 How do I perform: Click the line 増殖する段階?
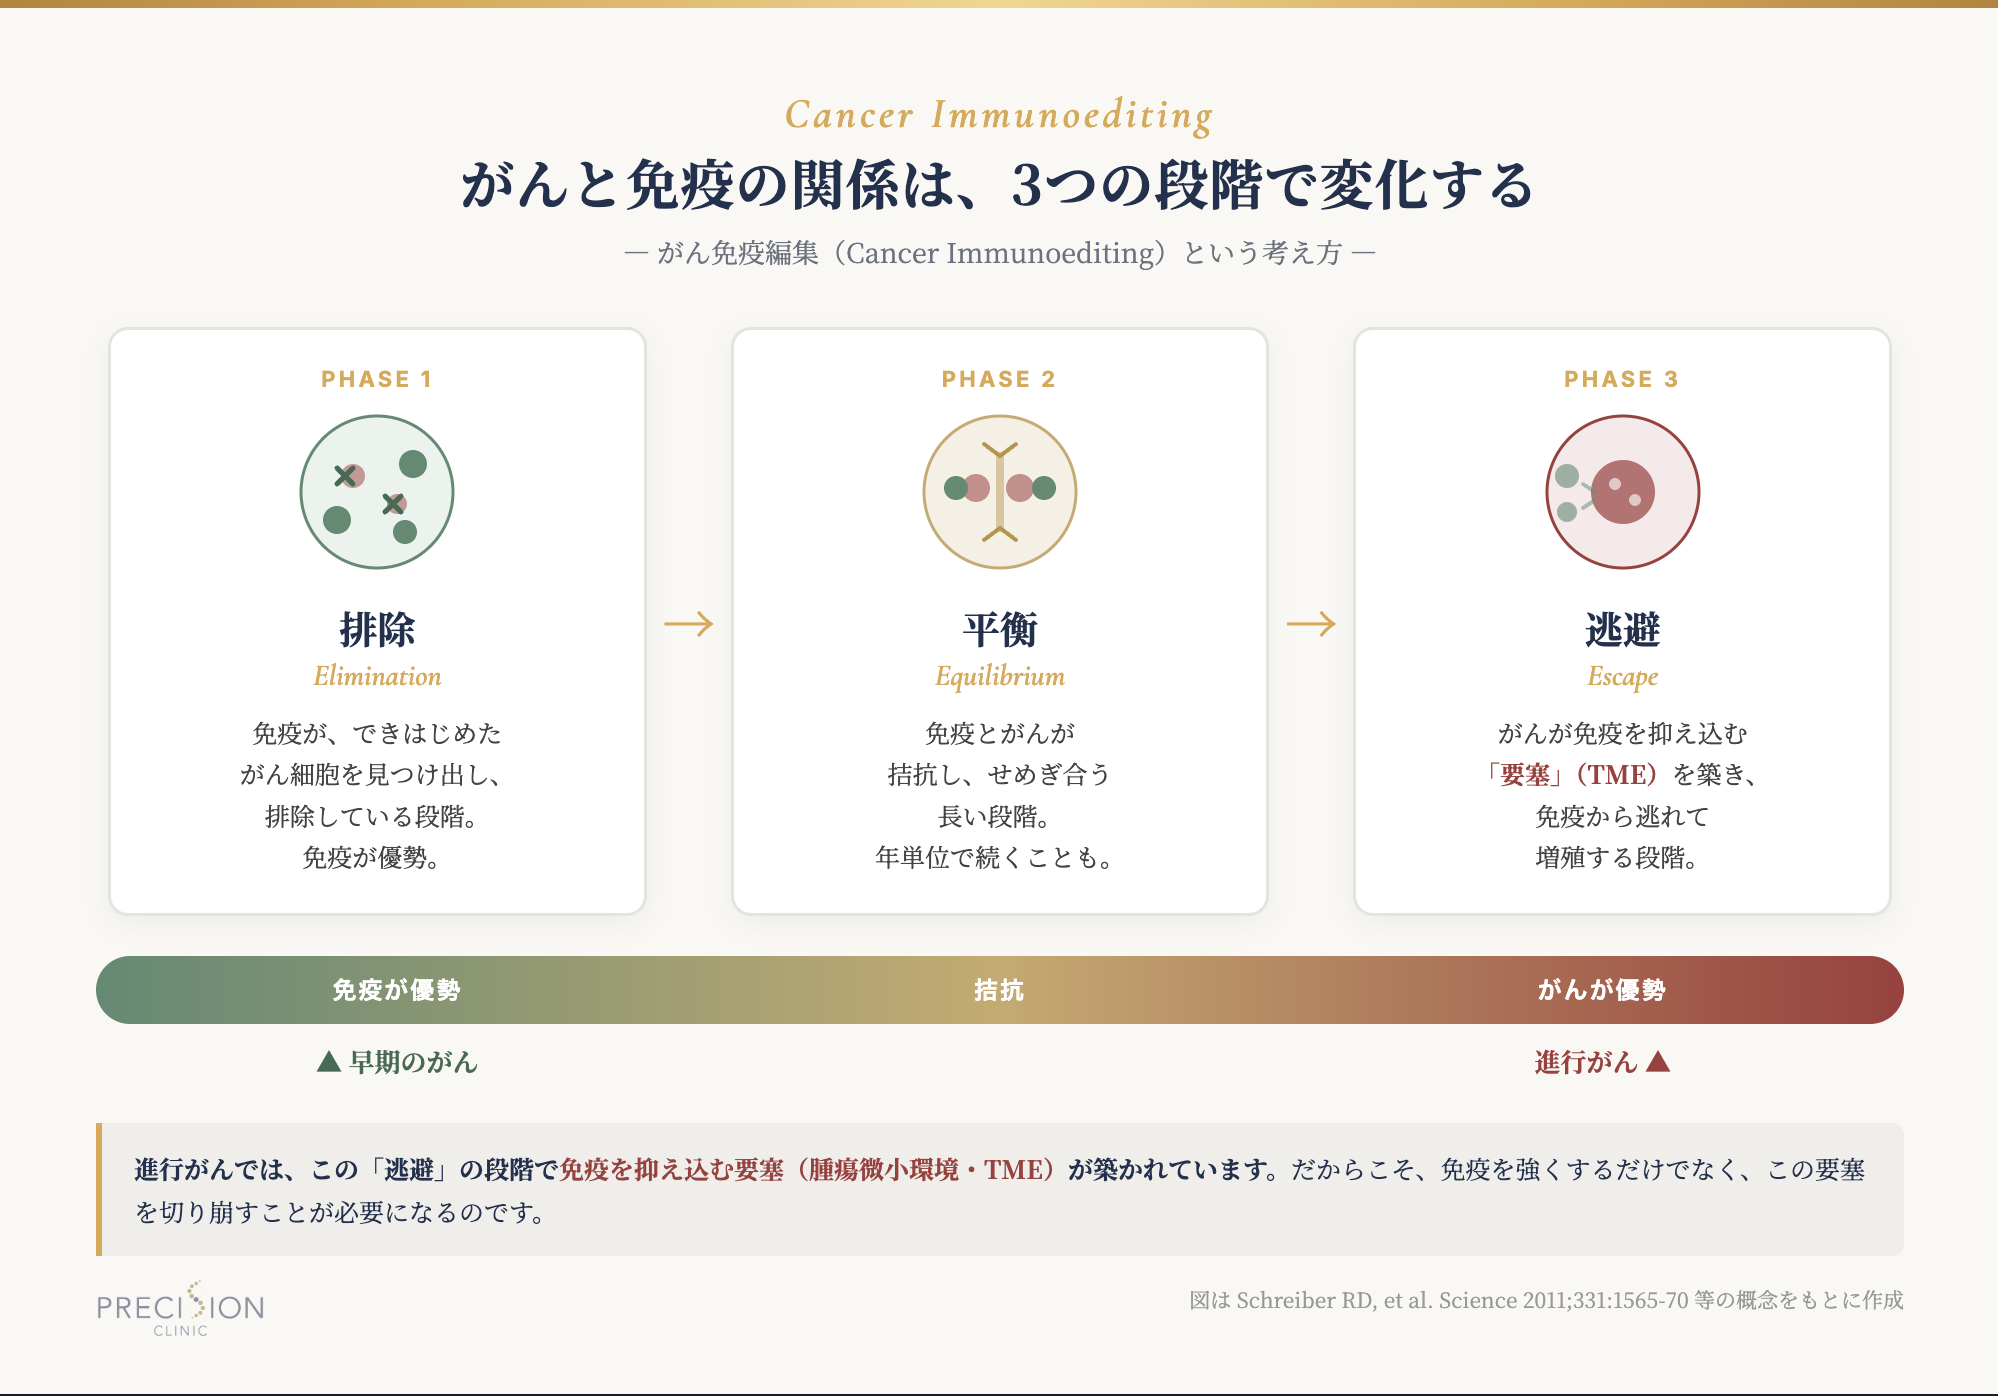1616,858
